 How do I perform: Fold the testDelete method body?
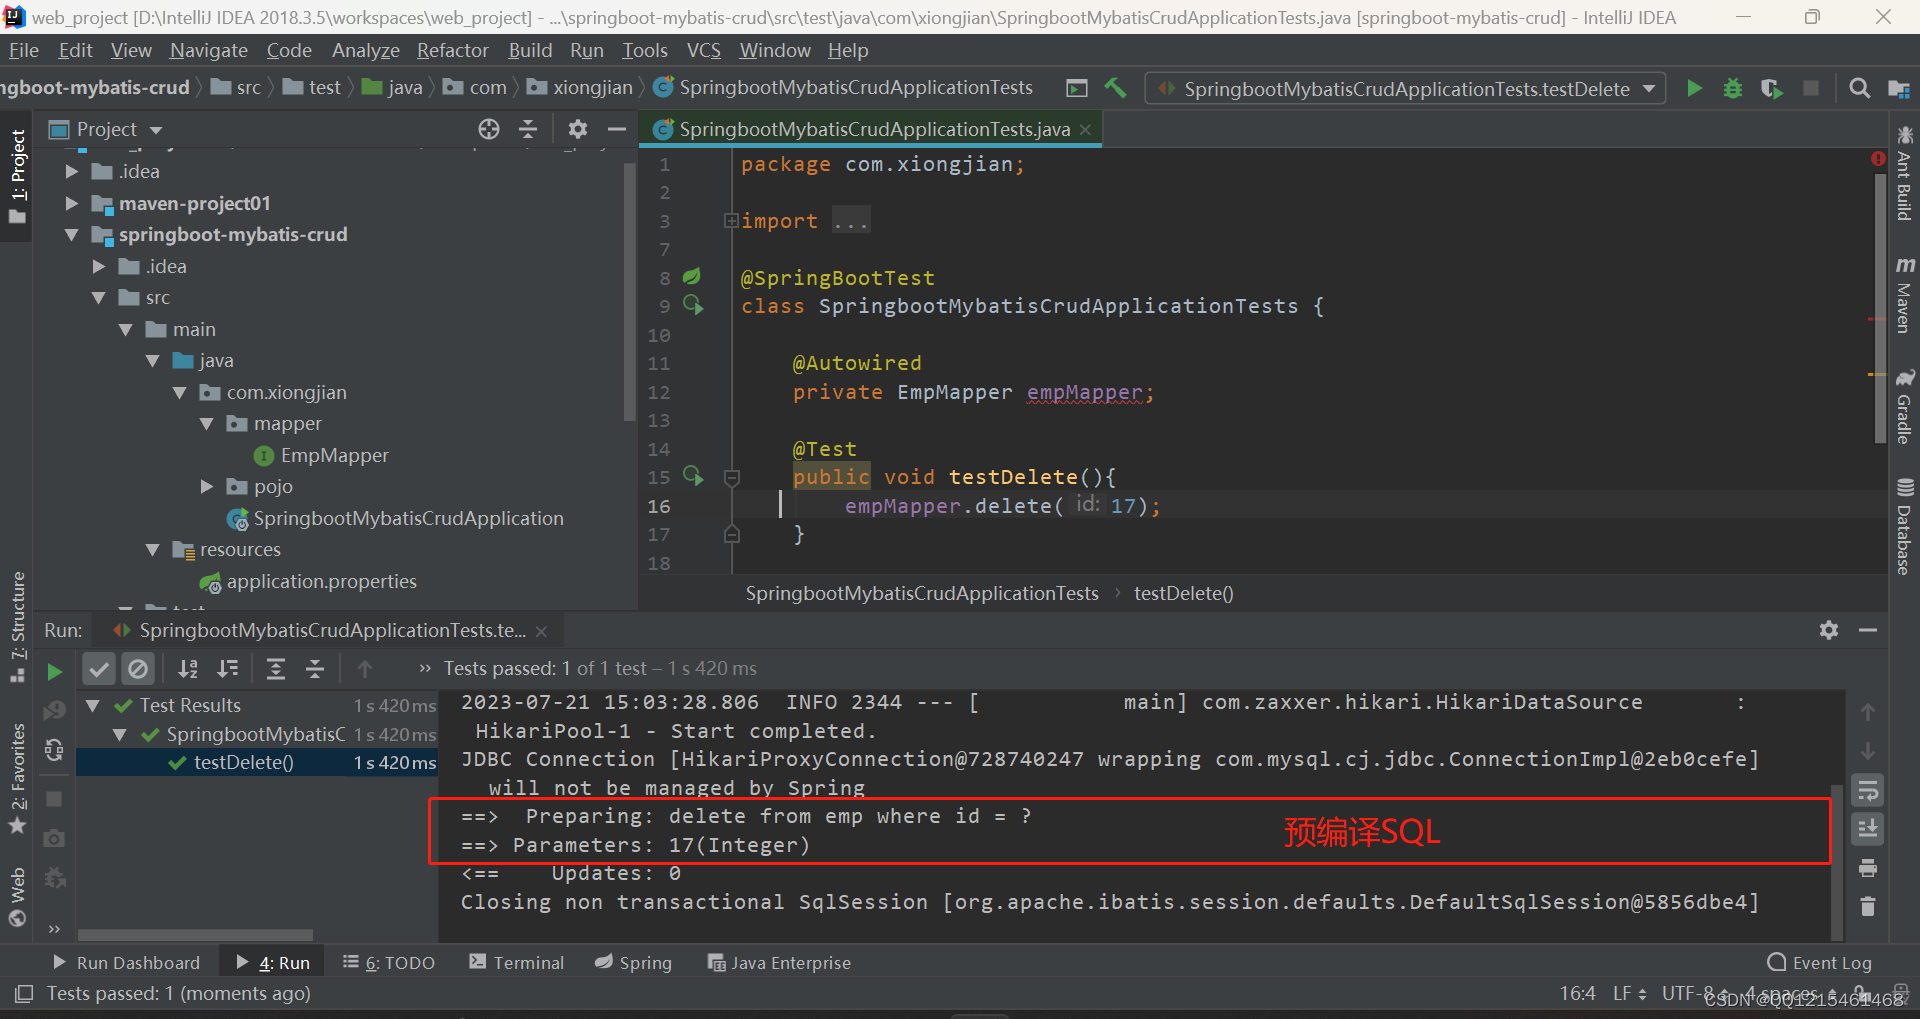tap(732, 478)
